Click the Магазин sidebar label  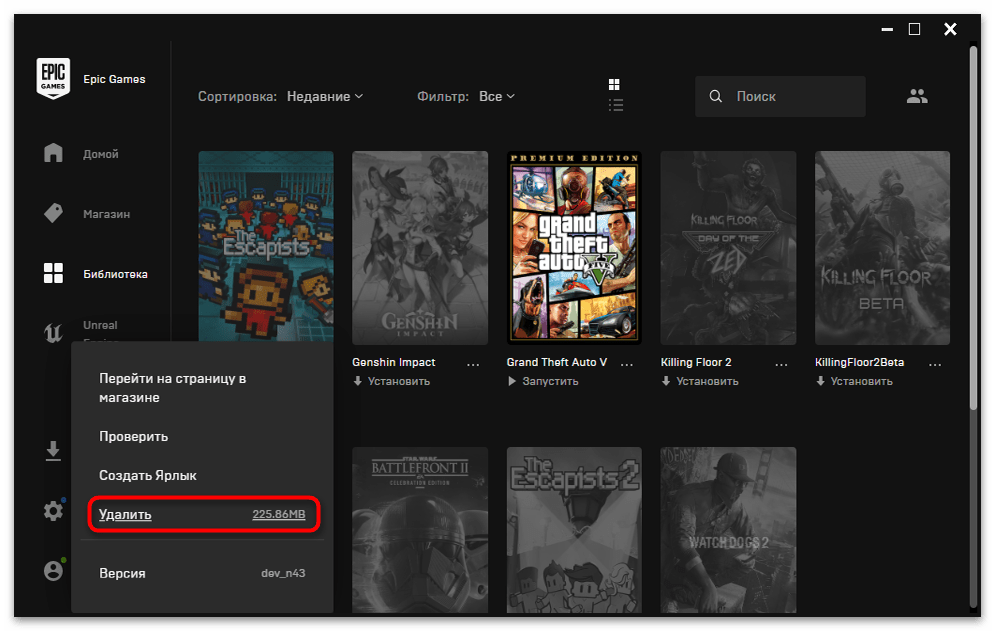107,215
